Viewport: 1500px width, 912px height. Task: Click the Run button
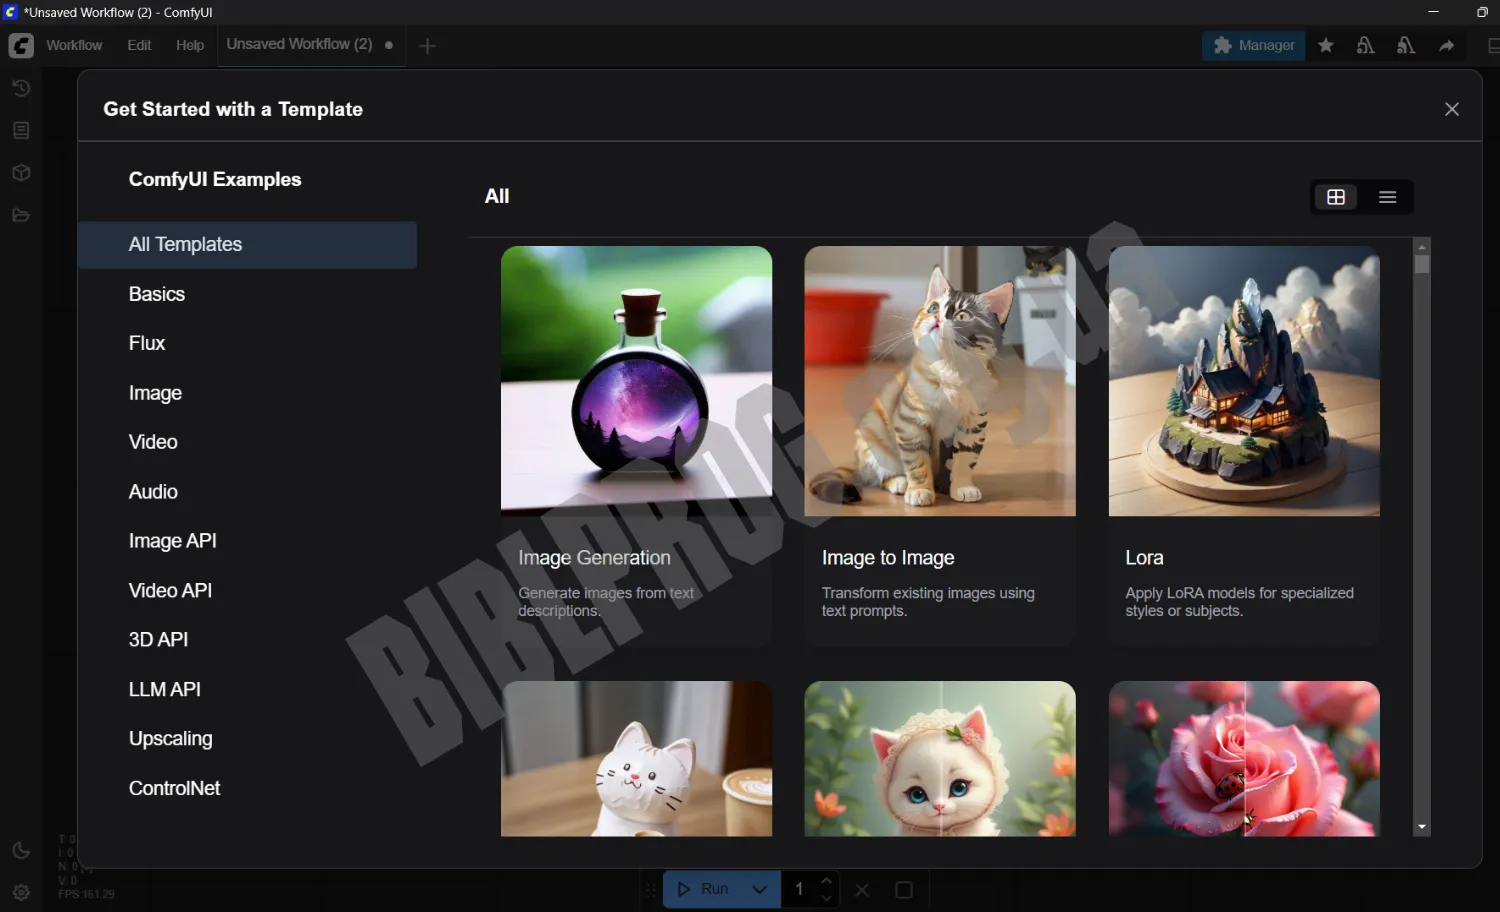pos(703,889)
